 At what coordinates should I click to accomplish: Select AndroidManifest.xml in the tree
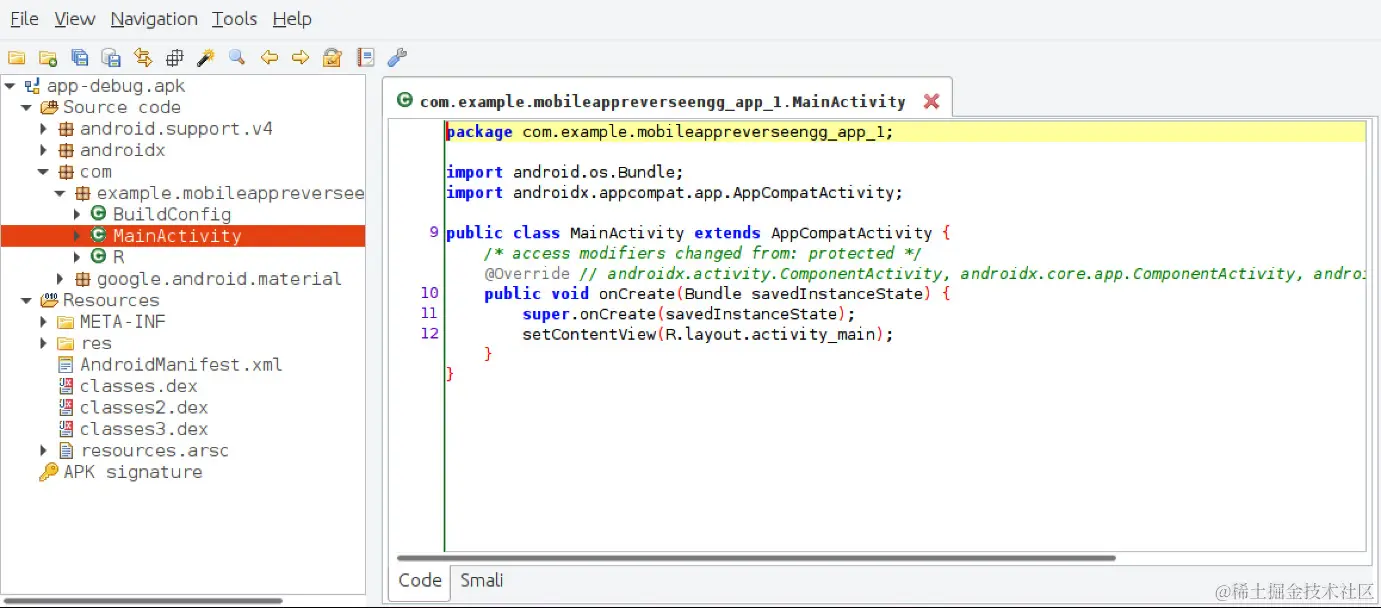[x=181, y=365]
